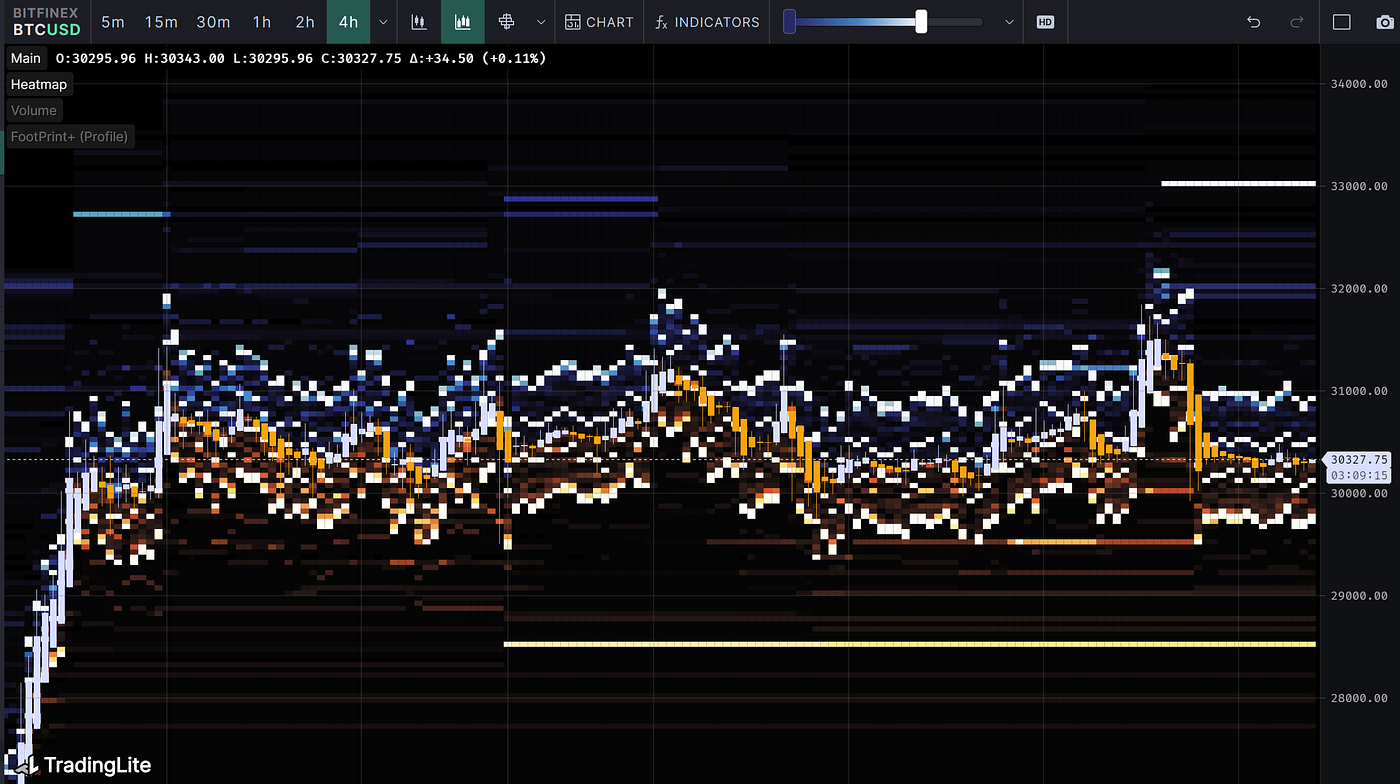The image size is (1400, 784).
Task: Click the 29000.00 price axis label
Action: [x=1358, y=595]
